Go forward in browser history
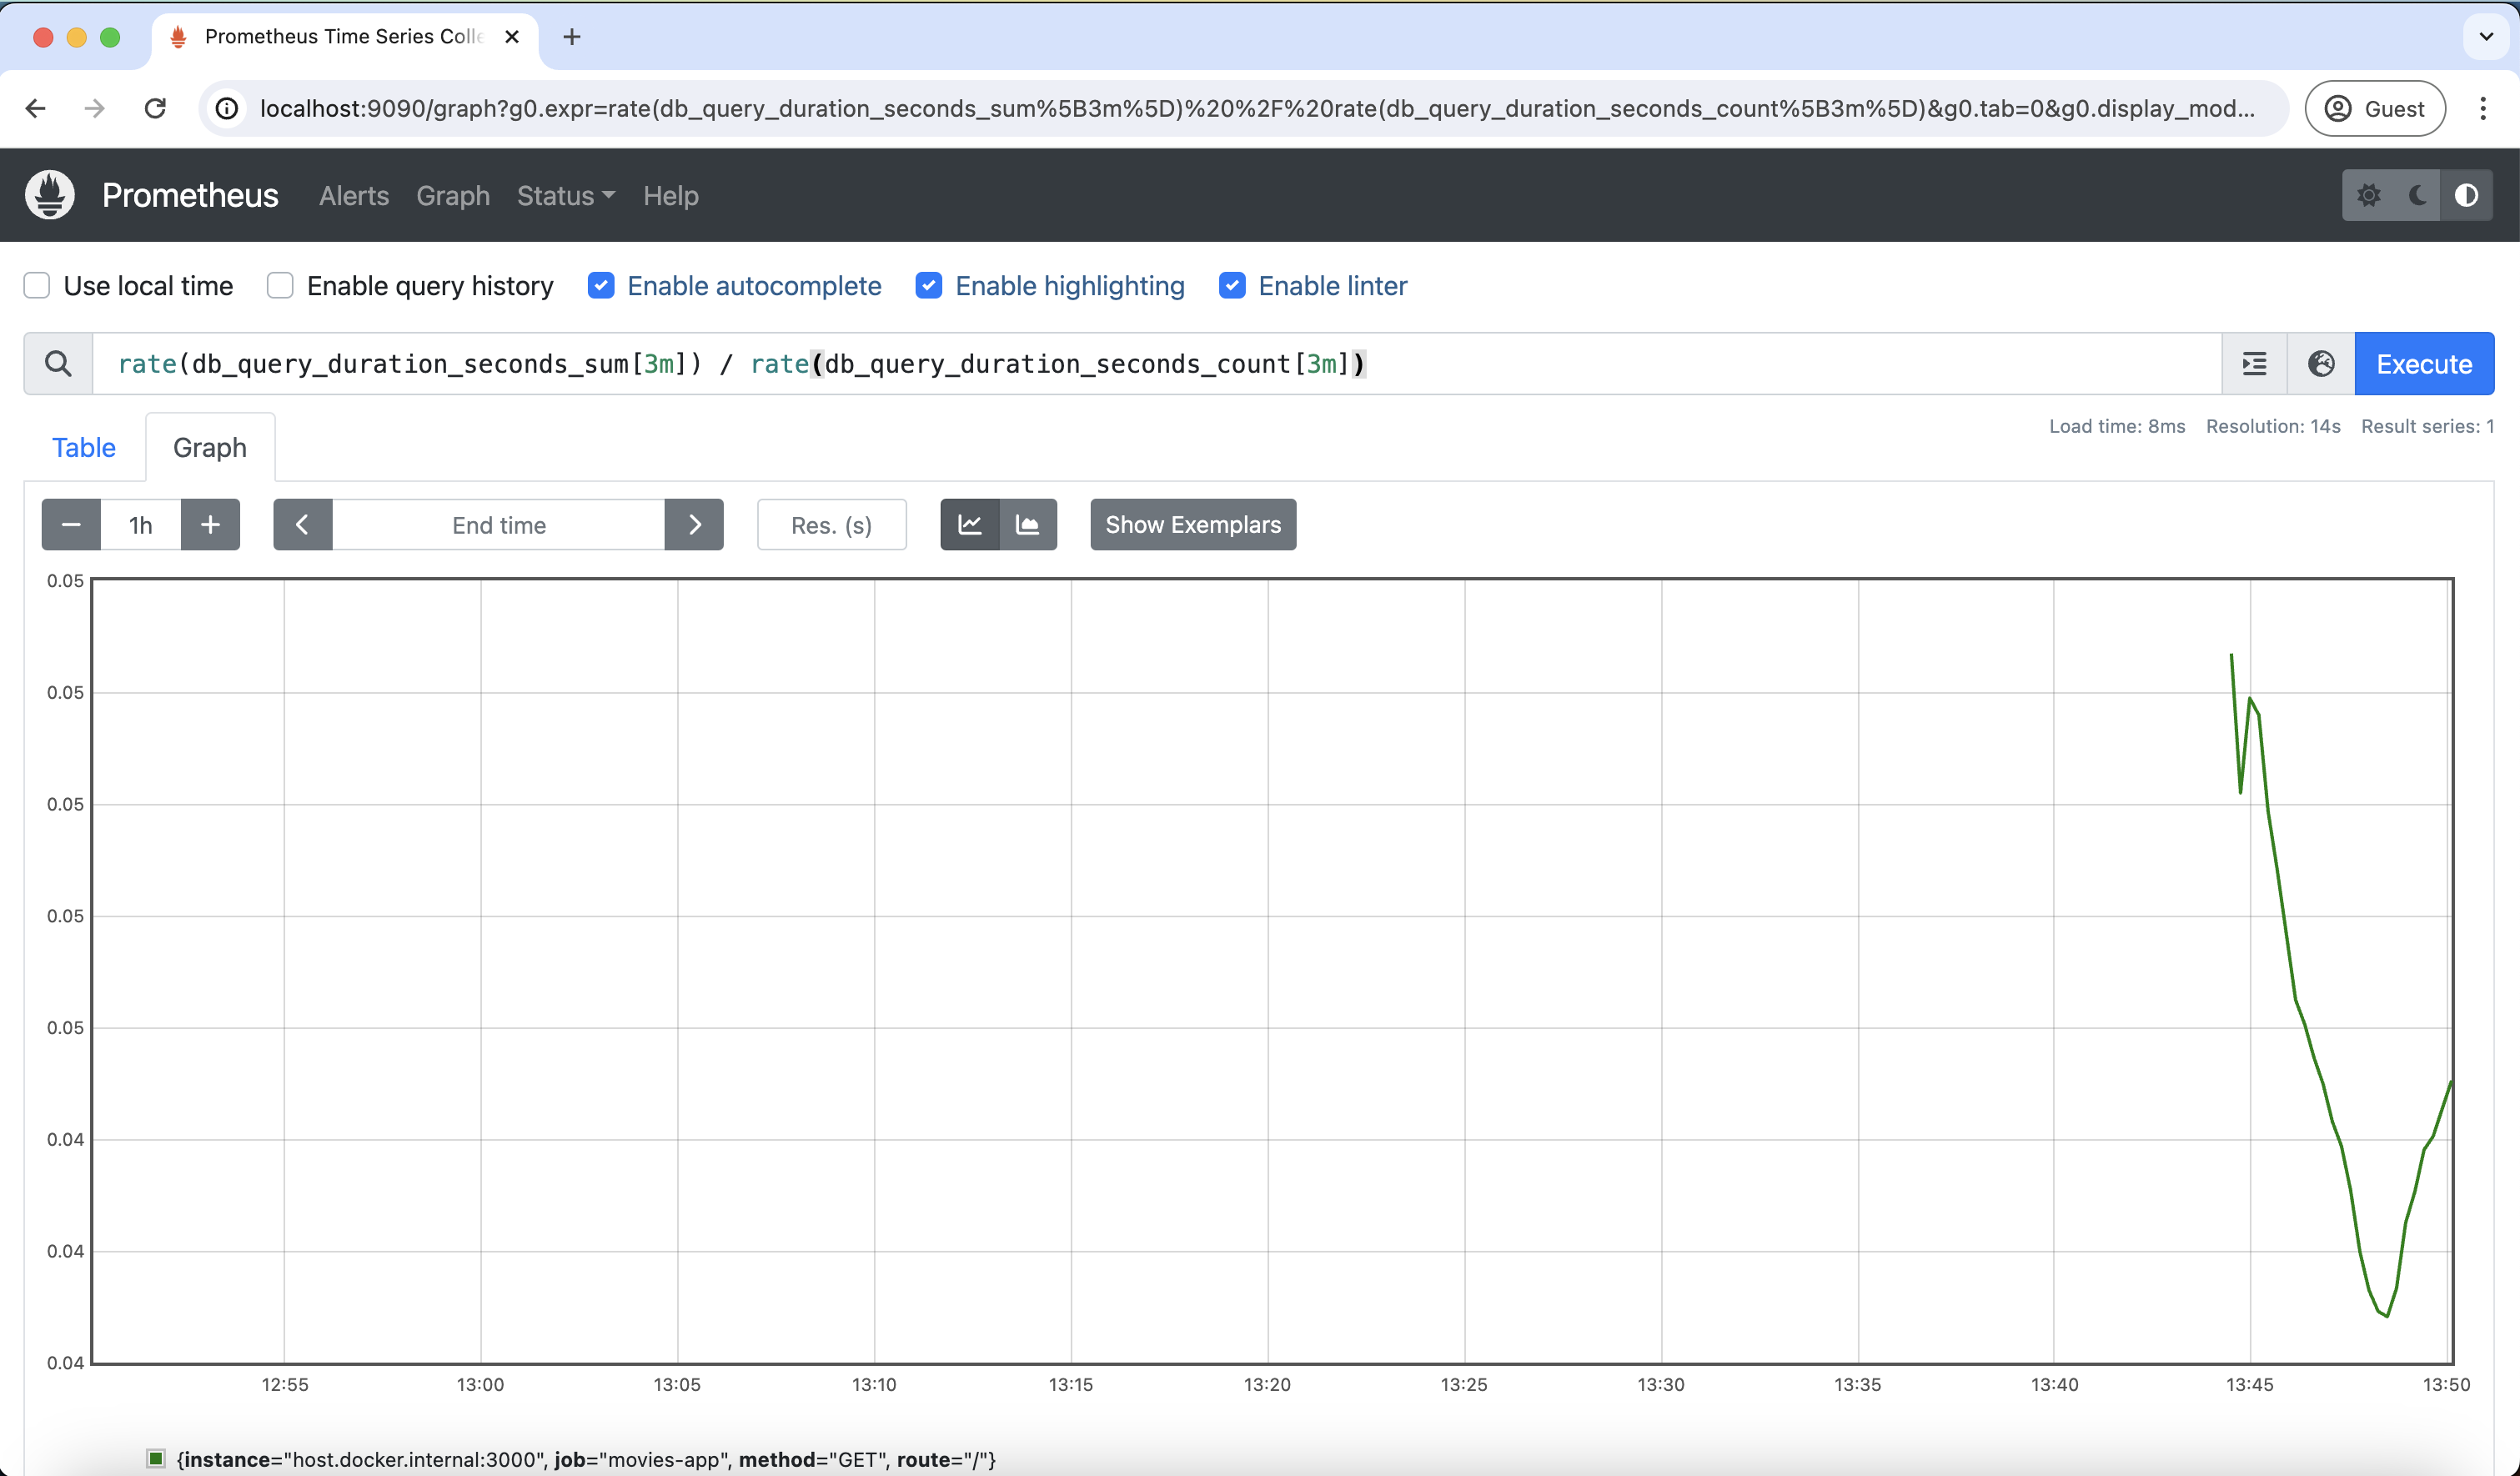Screen dimensions: 2520x1476 (x=95, y=108)
